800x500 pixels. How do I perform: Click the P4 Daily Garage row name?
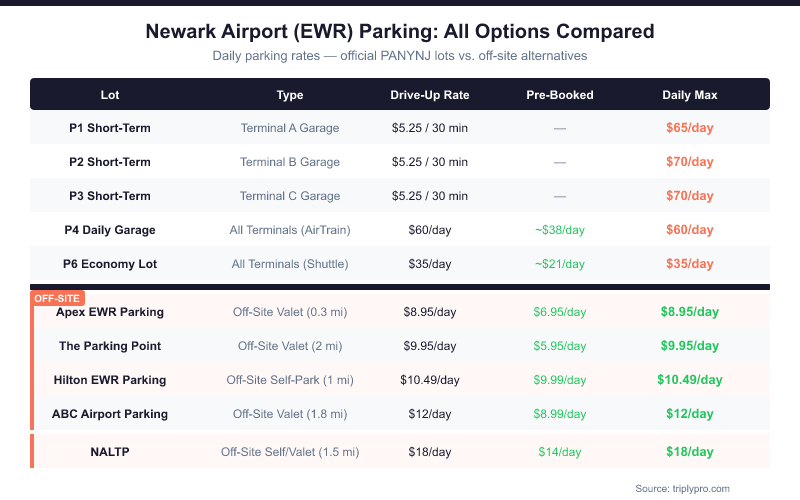(x=110, y=230)
